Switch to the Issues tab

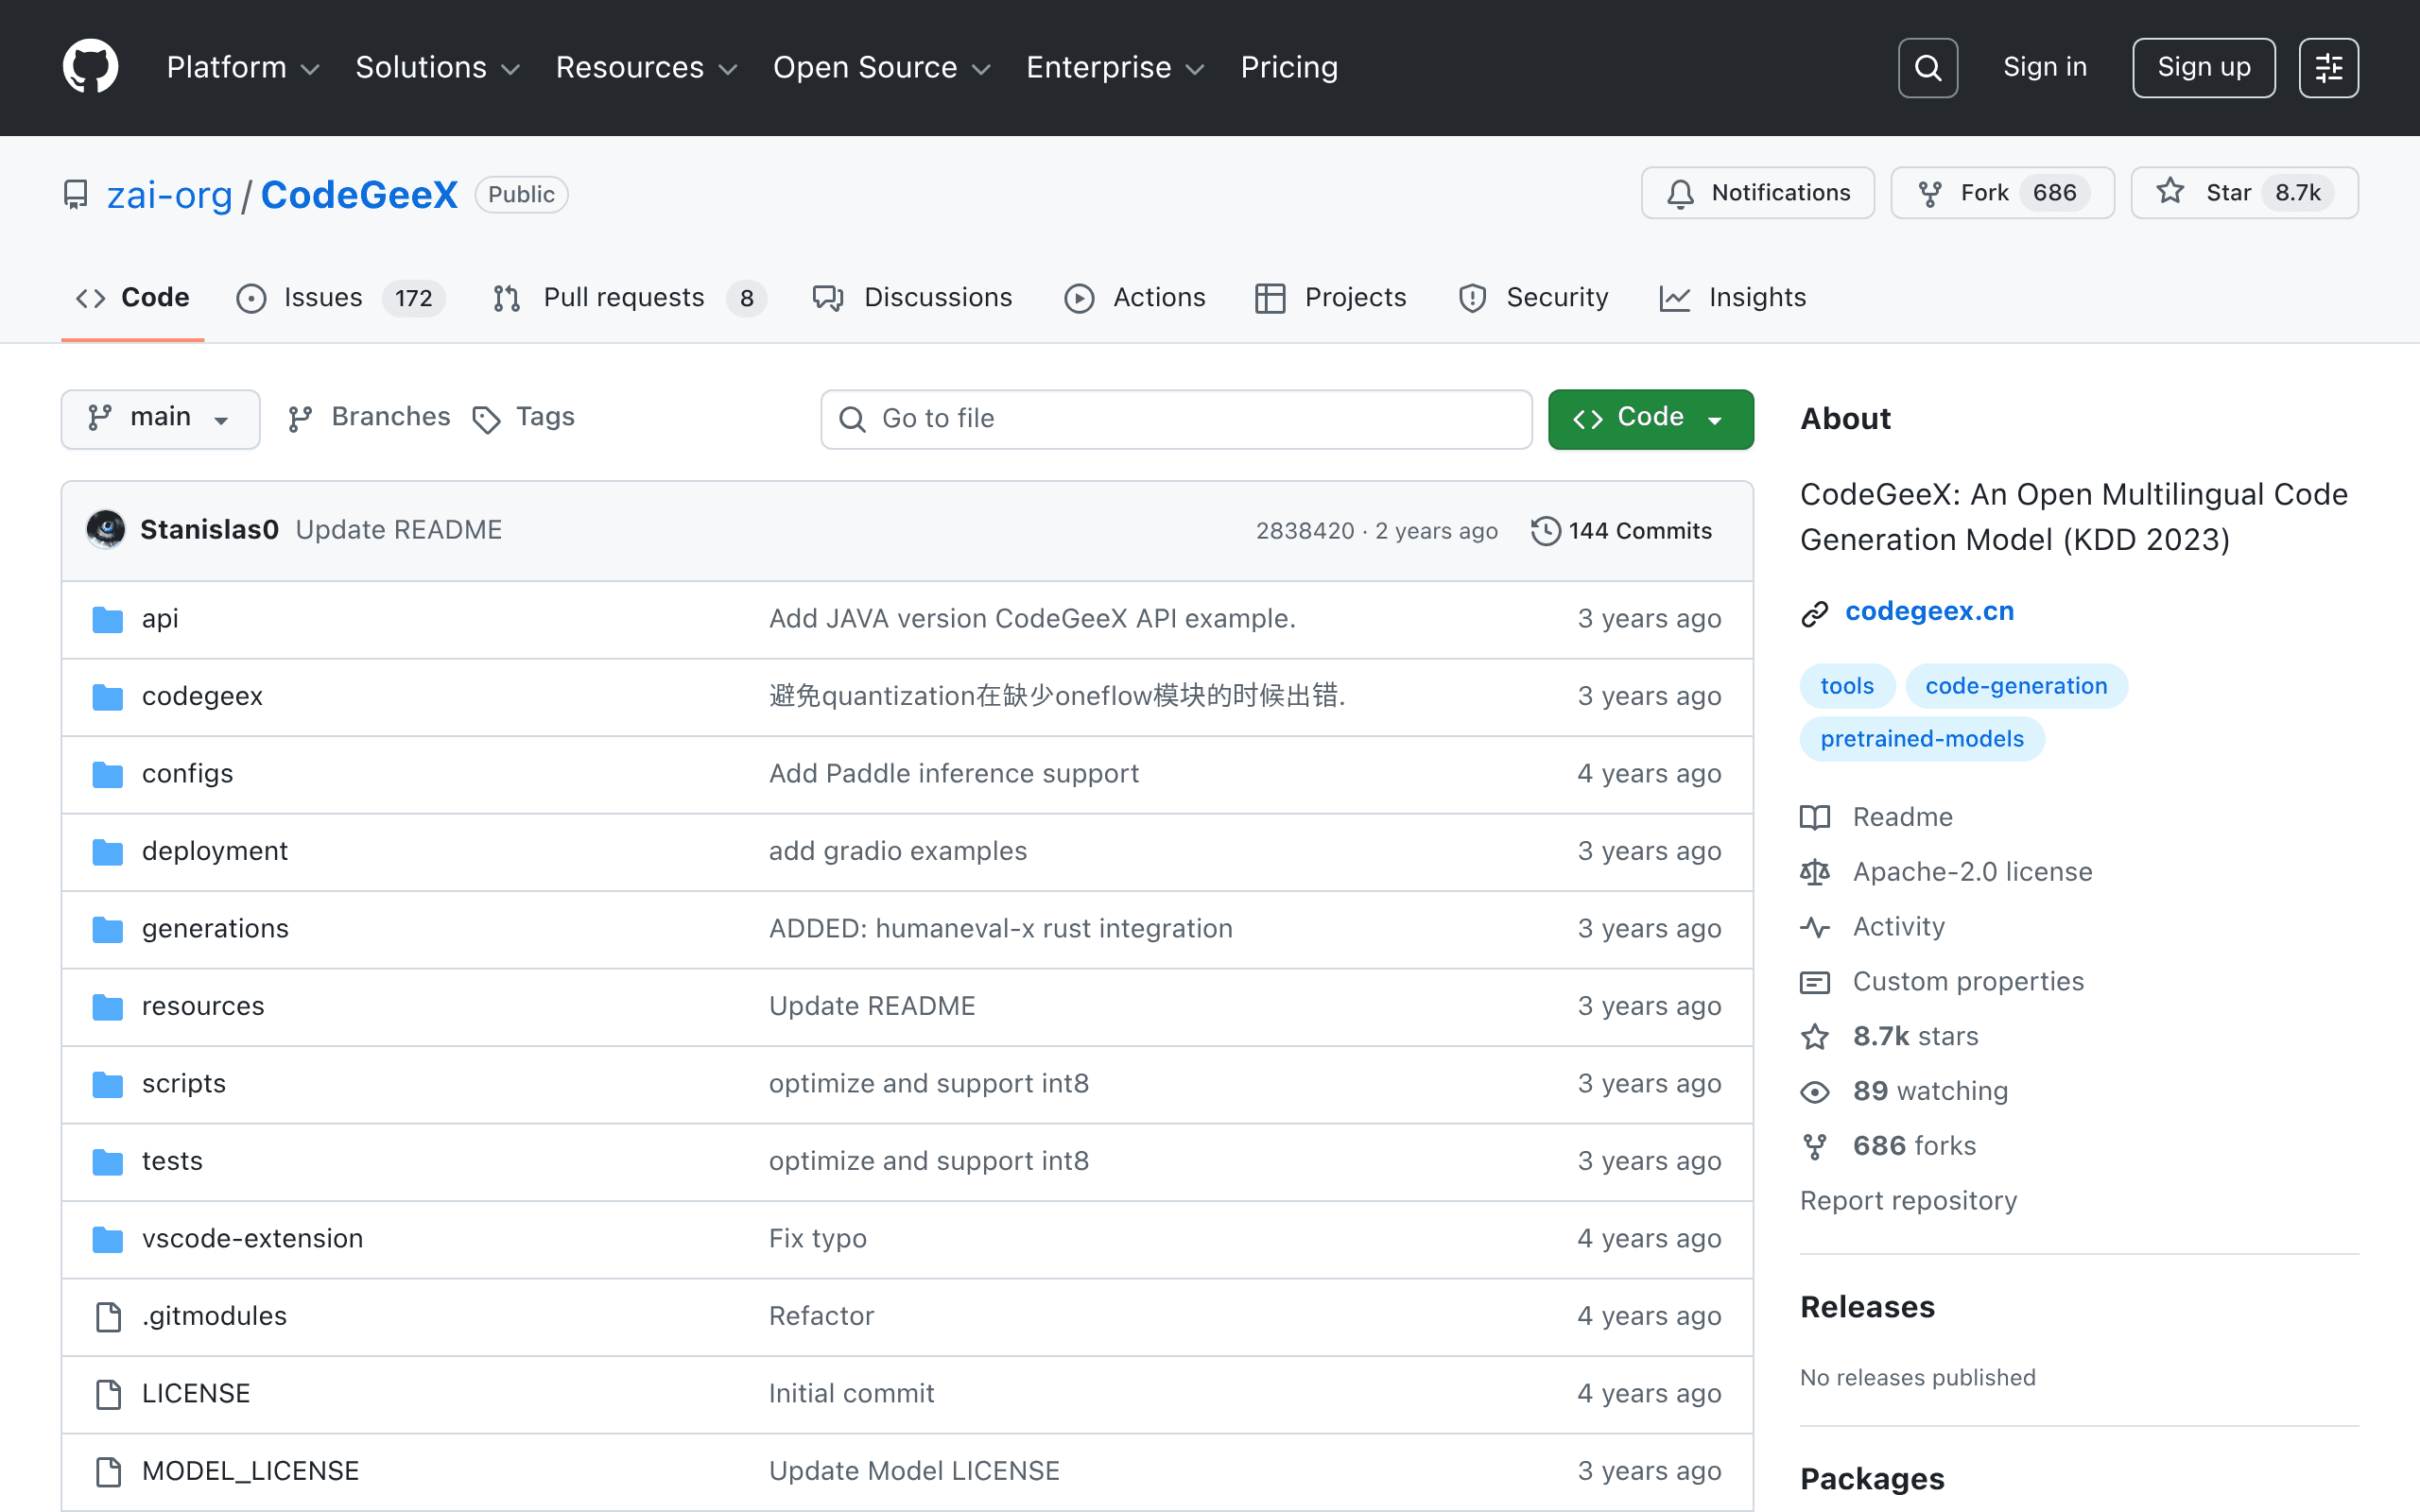340,298
